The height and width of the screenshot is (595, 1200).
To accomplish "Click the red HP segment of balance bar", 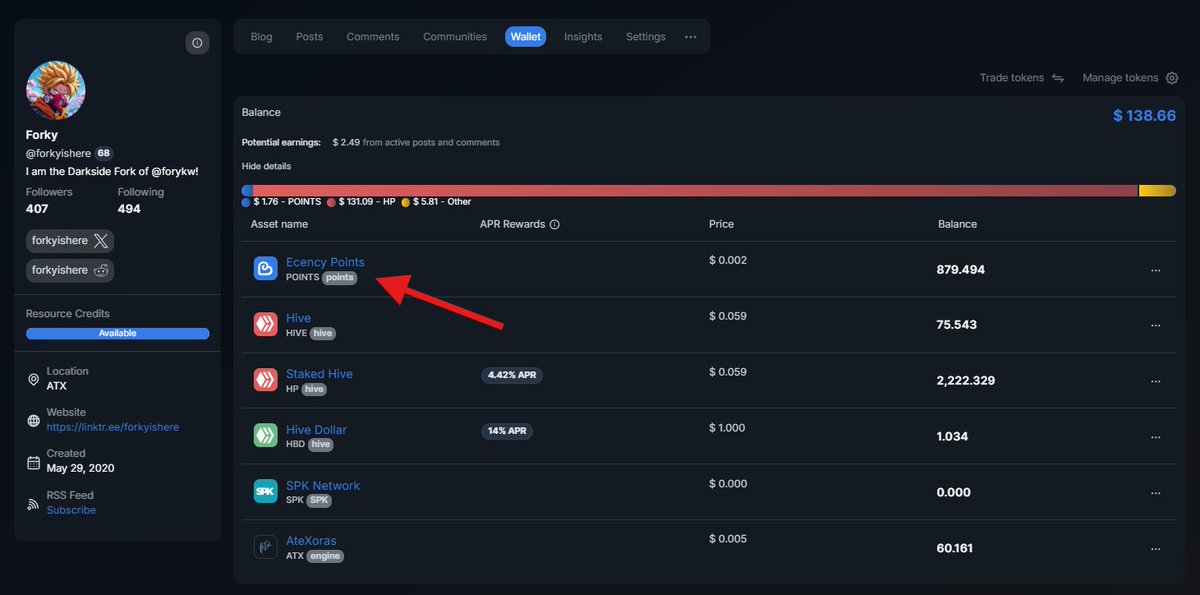I will click(x=695, y=190).
